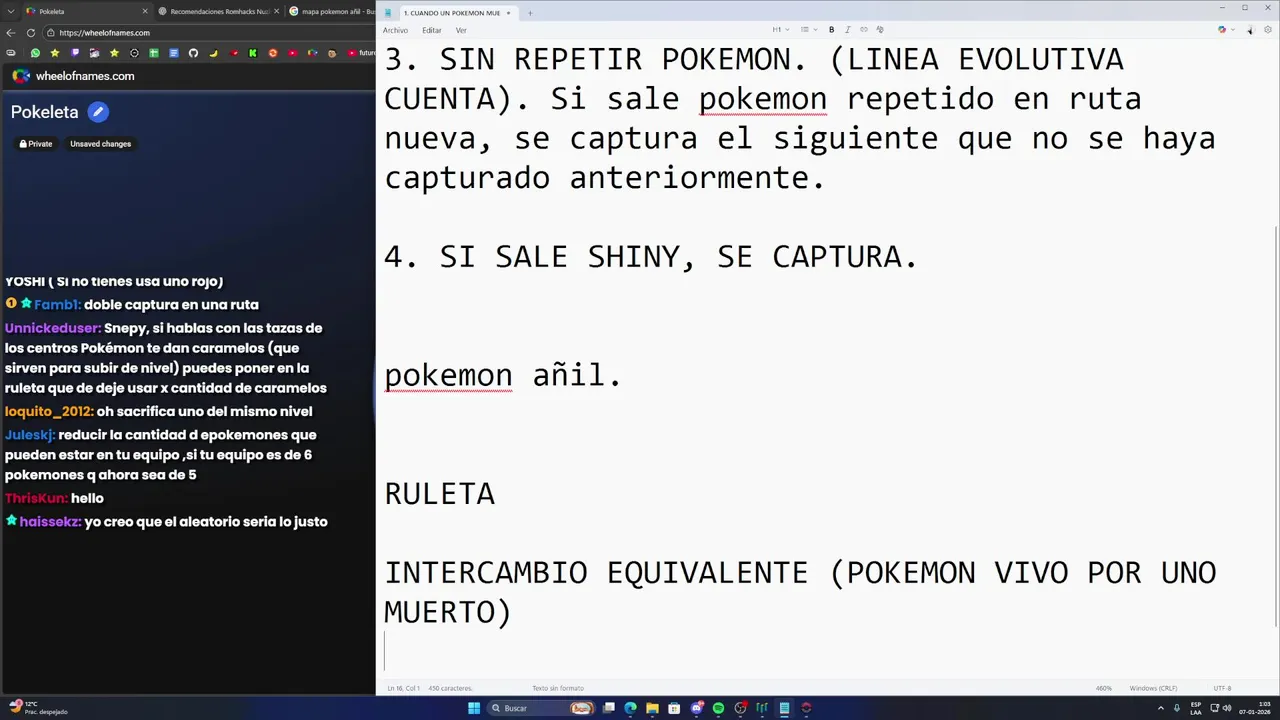
Task: Click chat username haissekz
Action: (50, 522)
